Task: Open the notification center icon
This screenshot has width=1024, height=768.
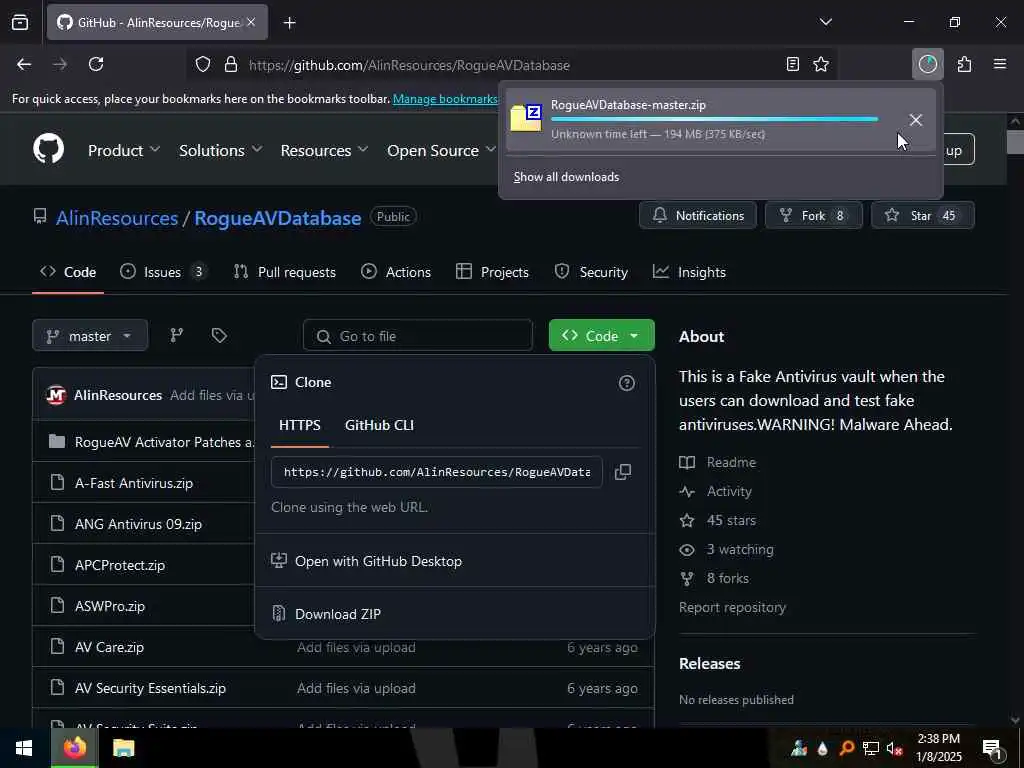Action: click(991, 749)
